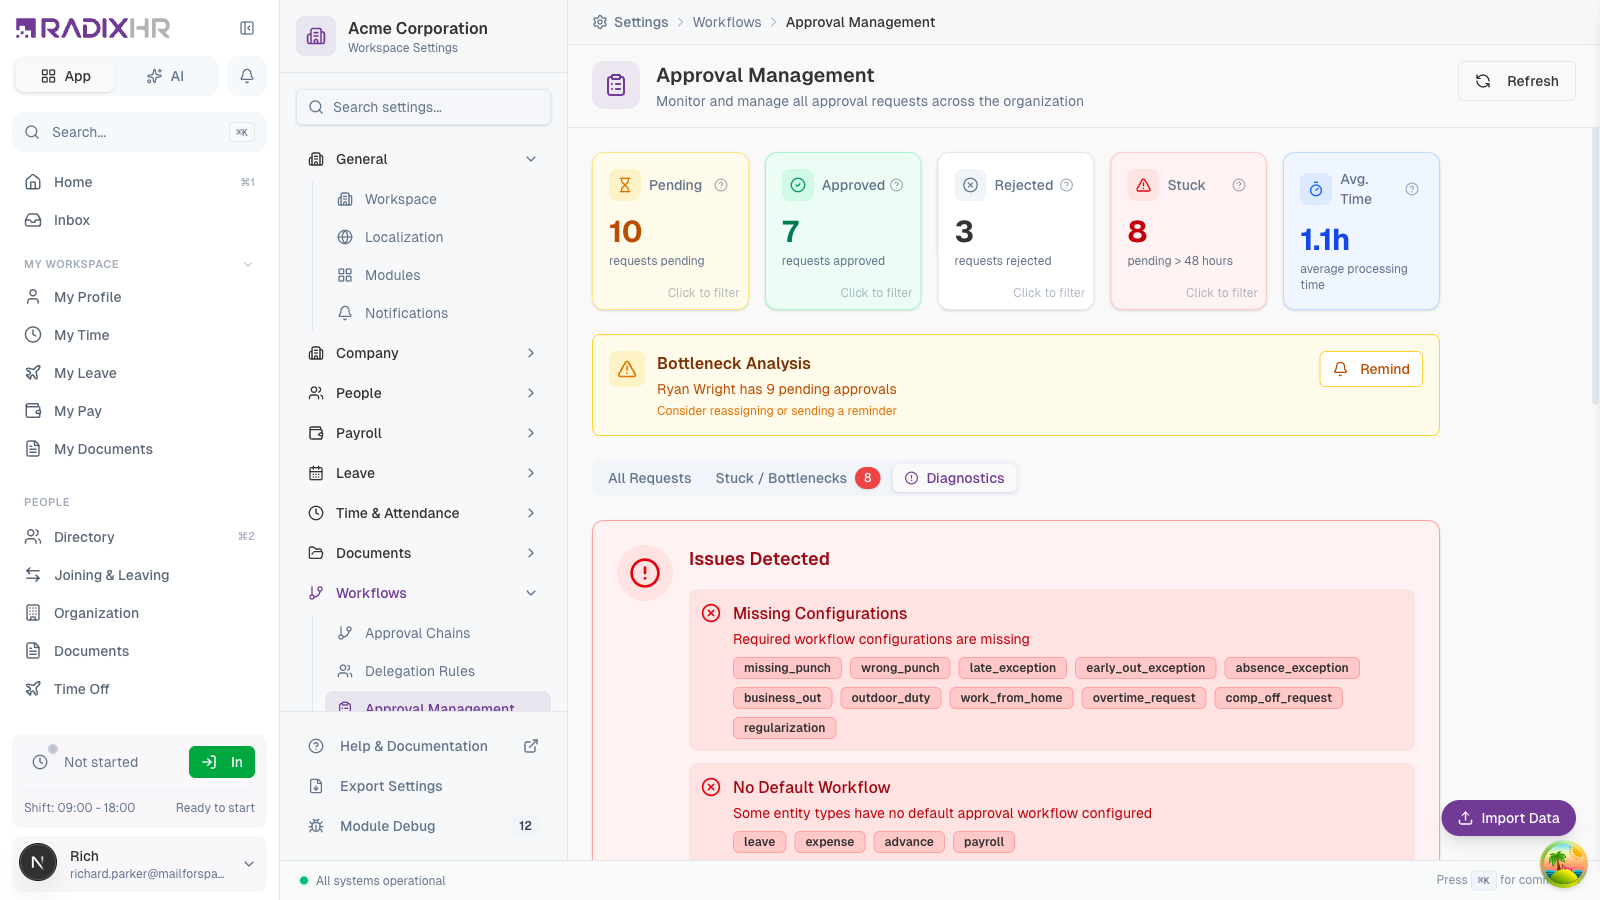Screen dimensions: 1600x900
Task: Click the Import Data button
Action: [x=1508, y=818]
